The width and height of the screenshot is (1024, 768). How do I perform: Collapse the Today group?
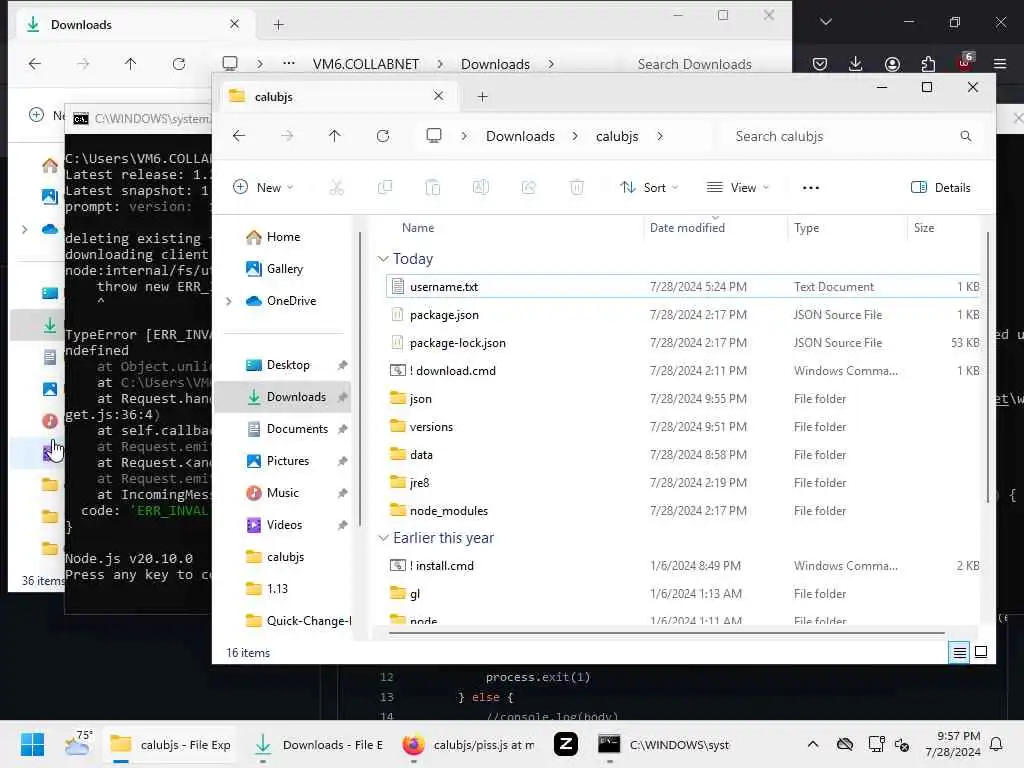pos(383,259)
